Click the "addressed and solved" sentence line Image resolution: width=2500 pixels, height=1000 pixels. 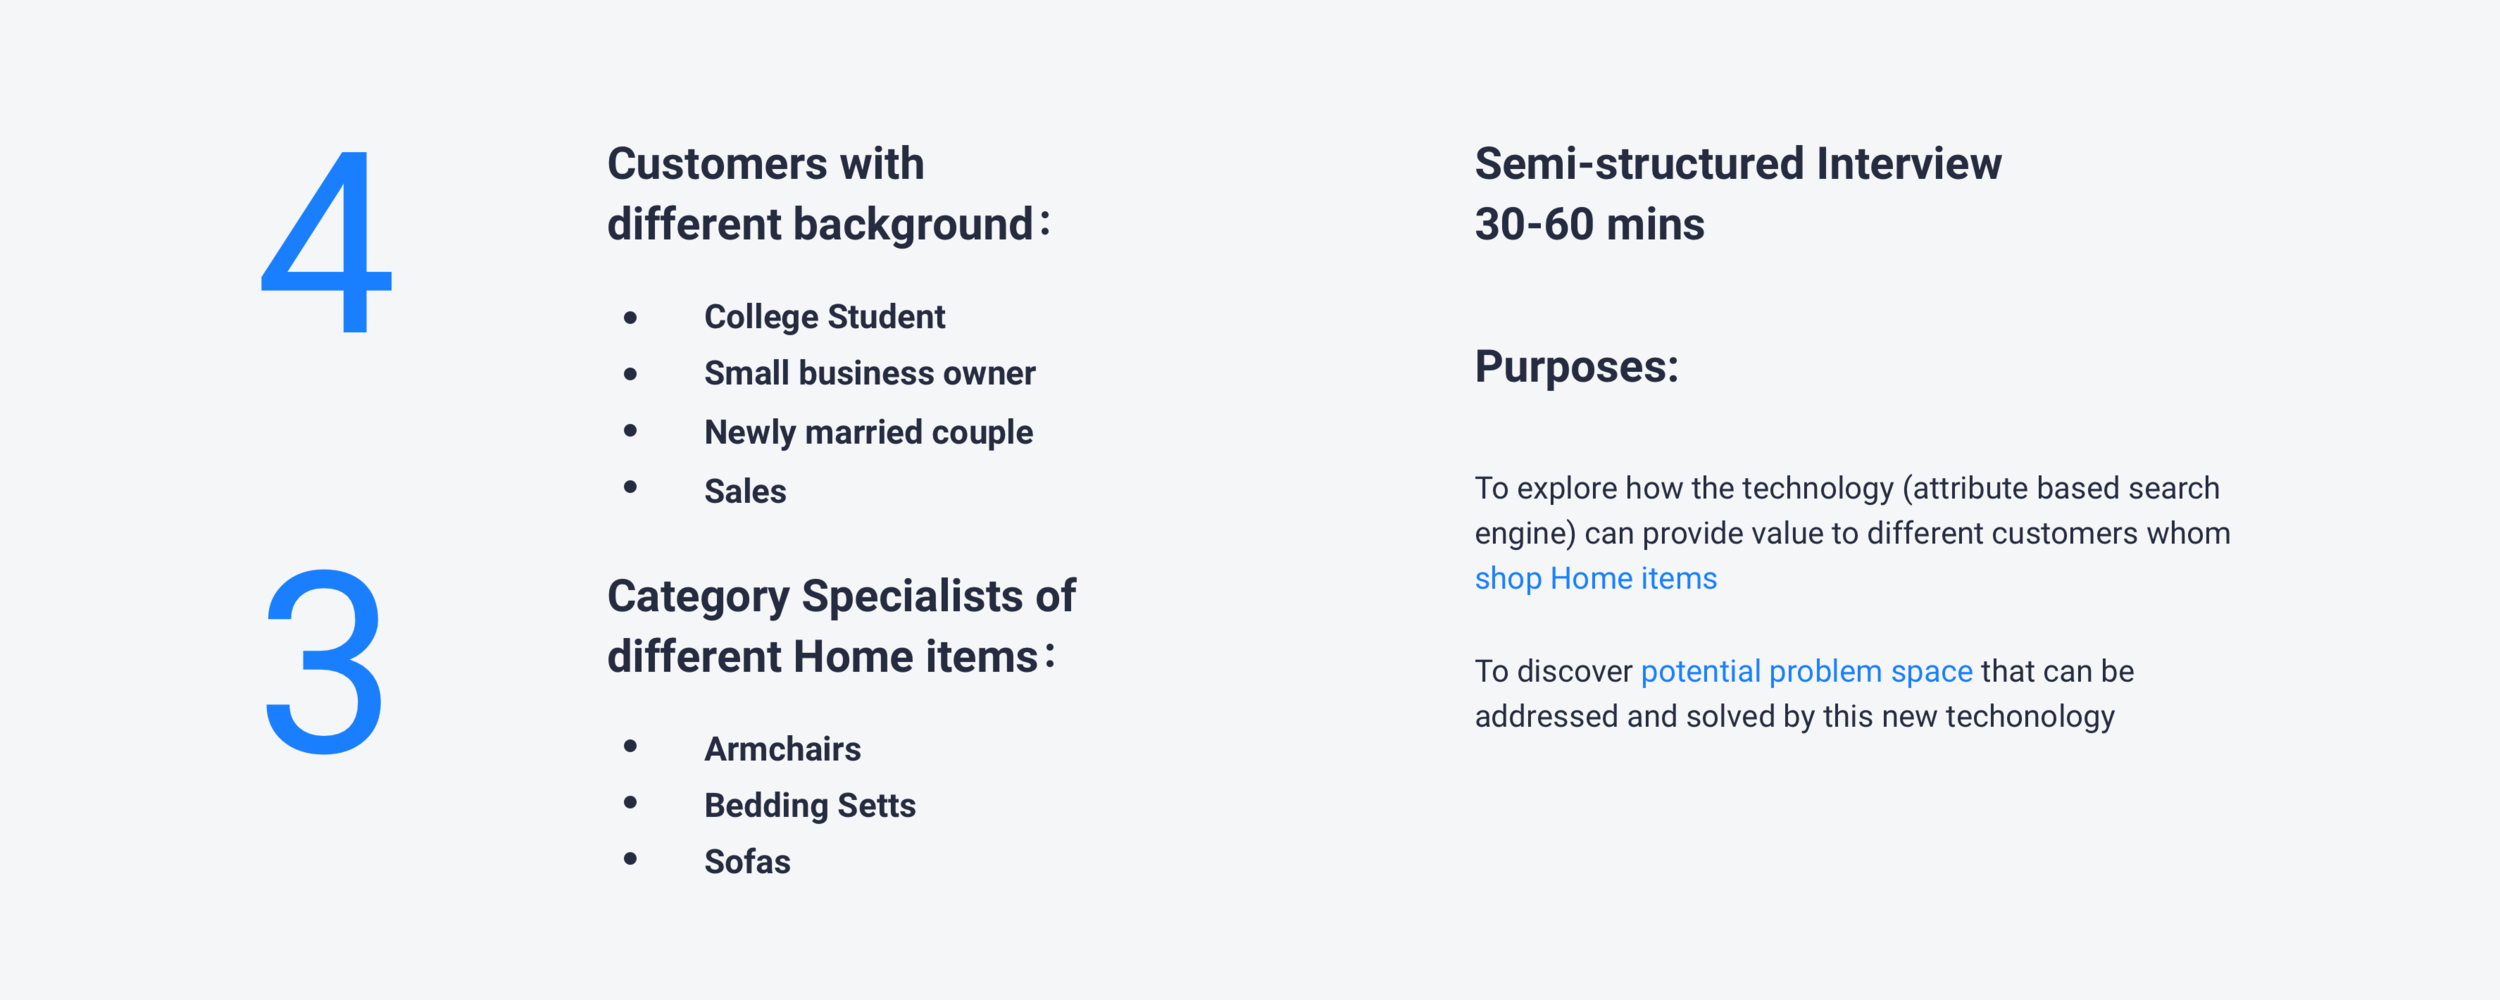pyautogui.click(x=1794, y=716)
